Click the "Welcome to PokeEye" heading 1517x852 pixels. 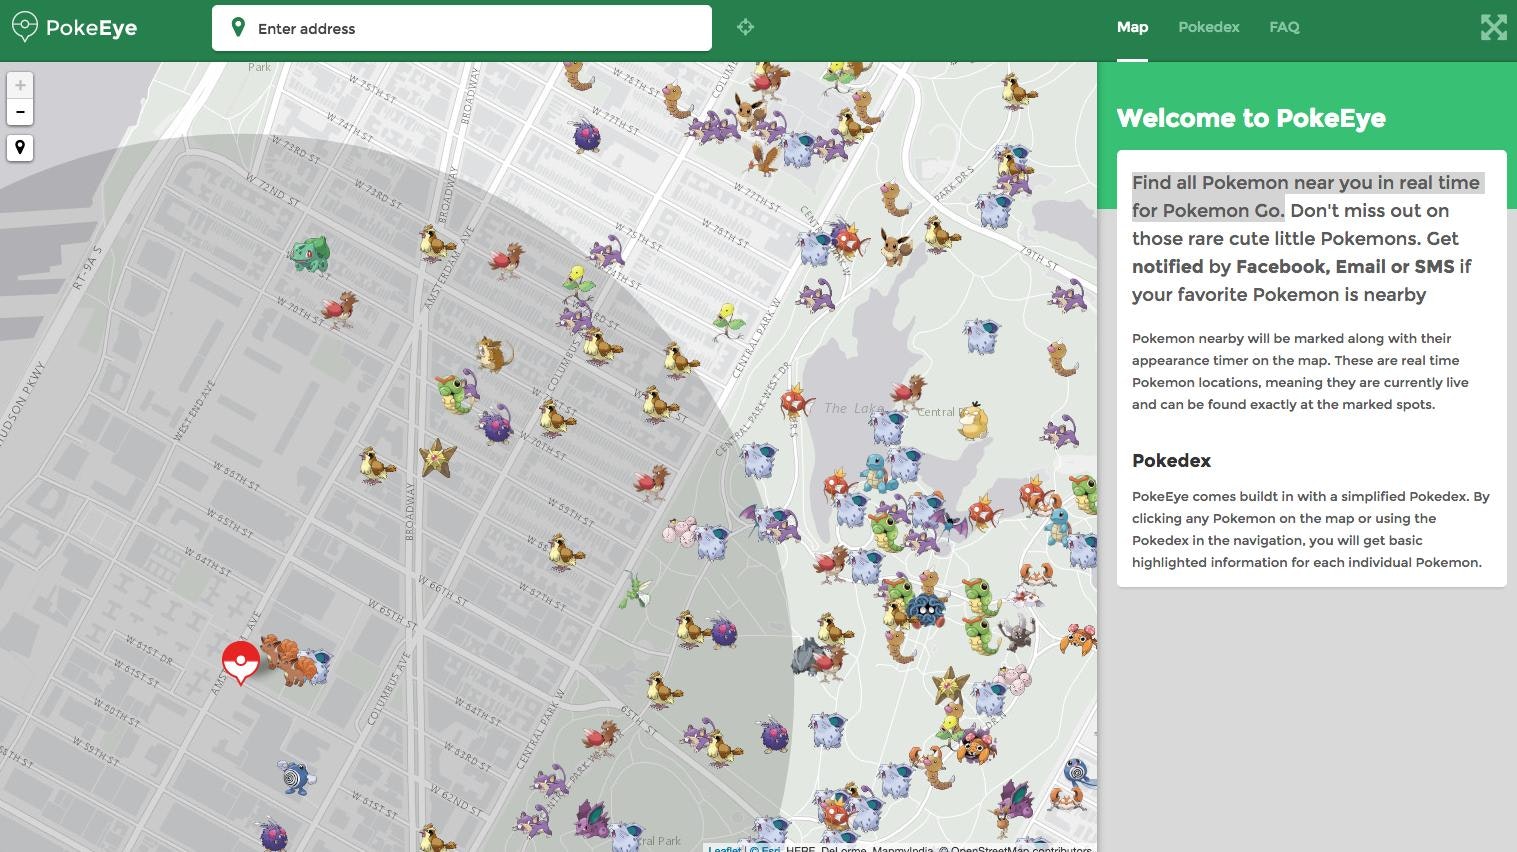coord(1251,118)
